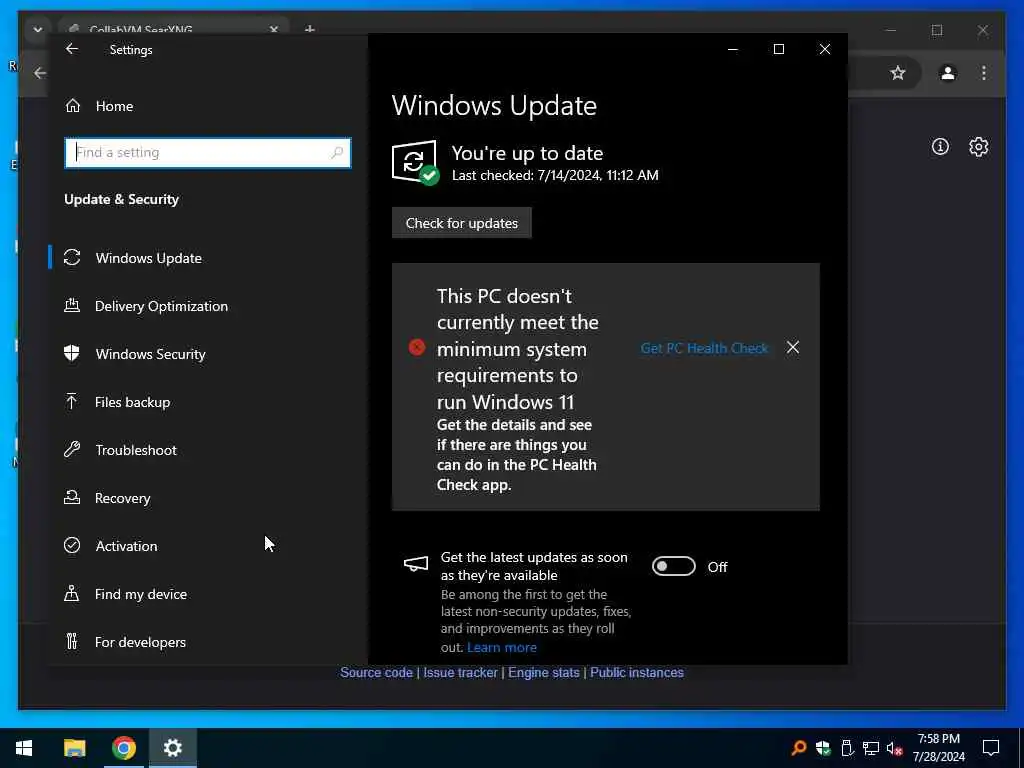Click the Files backup arrow icon
Image resolution: width=1024 pixels, height=768 pixels.
[72, 401]
